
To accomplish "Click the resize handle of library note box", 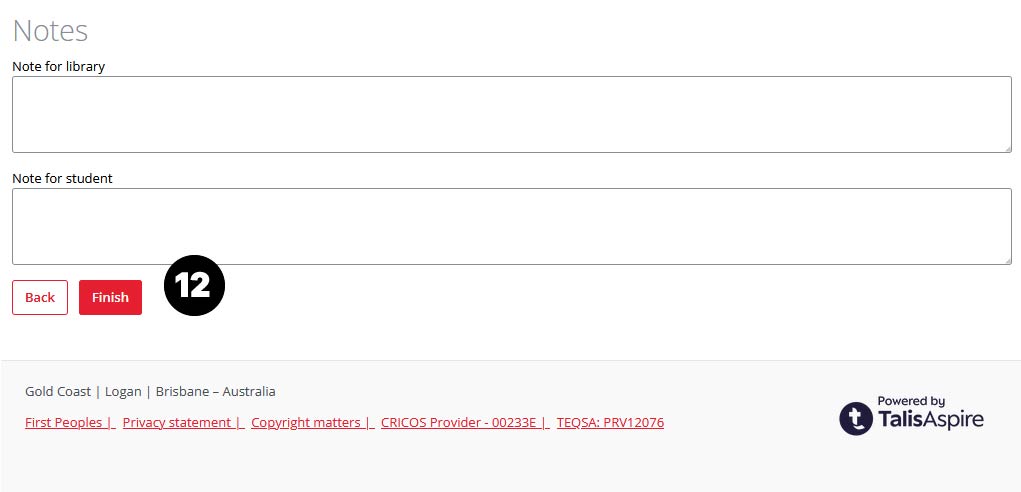I will pyautogui.click(x=1006, y=147).
